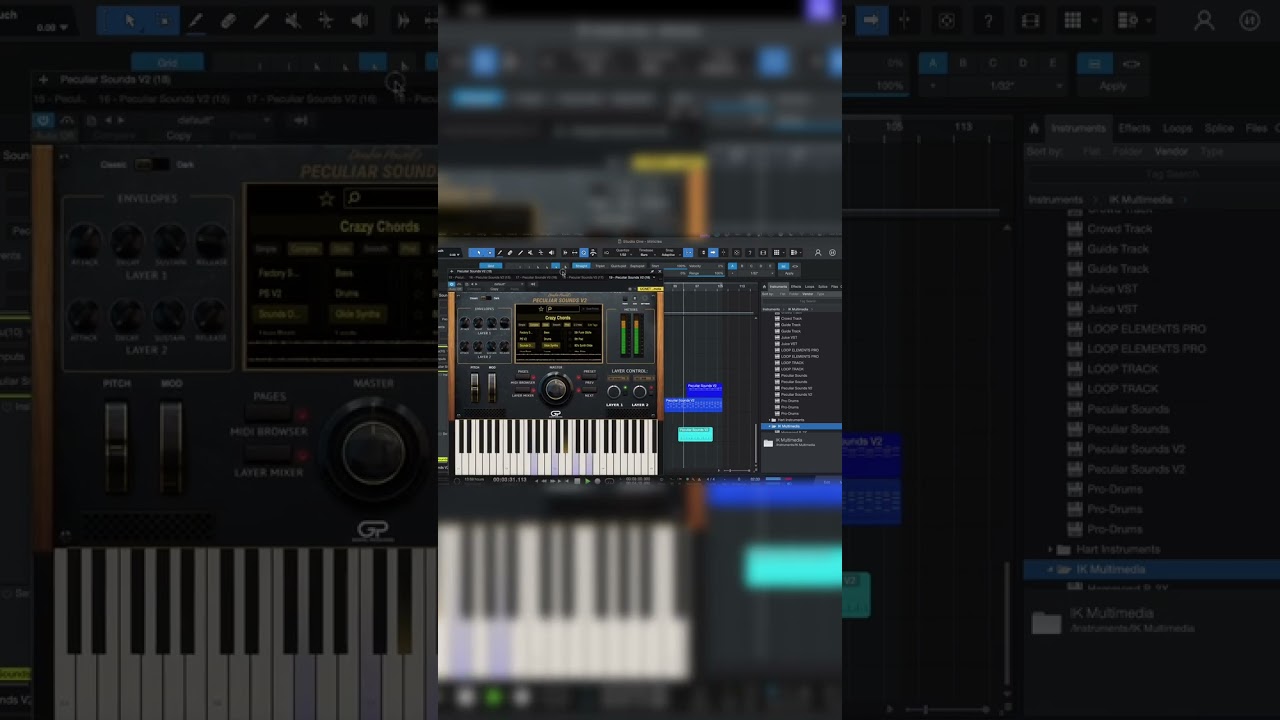Click the Record transport button
This screenshot has width=1280, height=720.
[x=597, y=481]
